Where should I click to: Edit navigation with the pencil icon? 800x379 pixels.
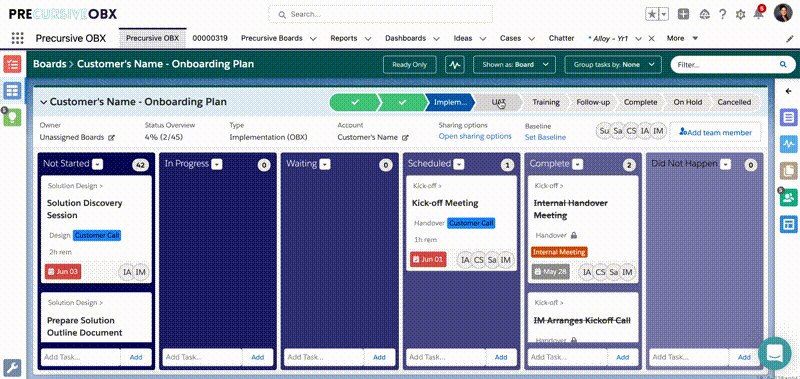[x=790, y=38]
